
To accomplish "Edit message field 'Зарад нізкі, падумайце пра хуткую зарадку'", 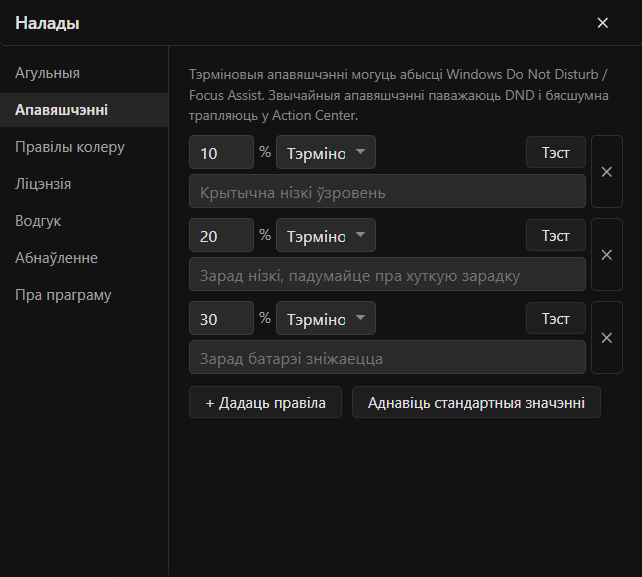I will [387, 274].
